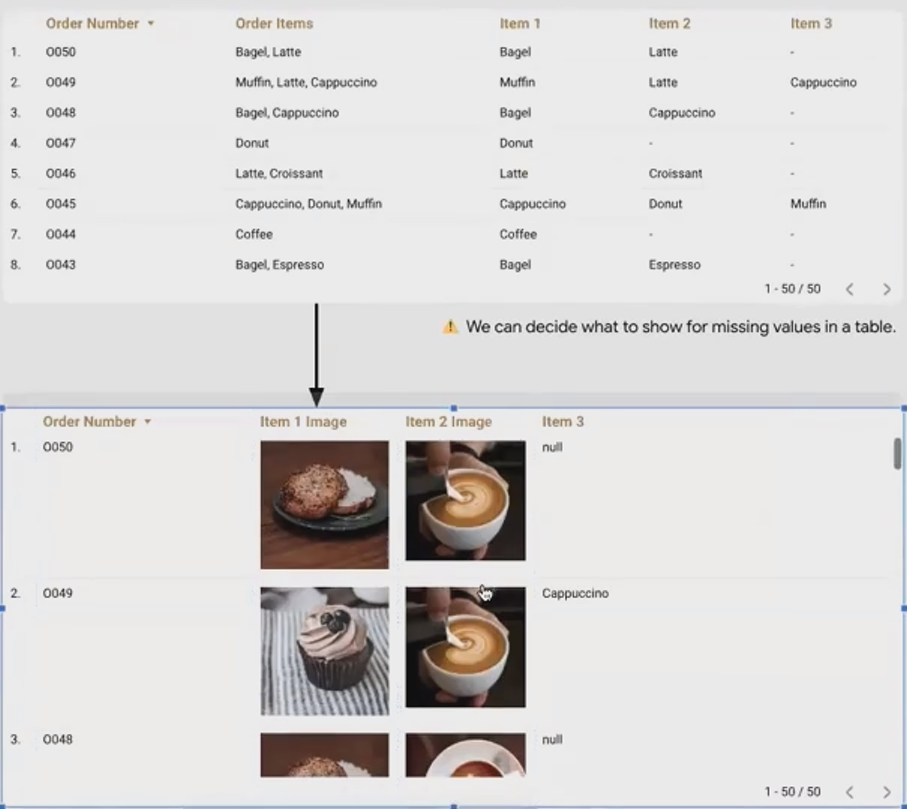Click the Item 2 Image column header
The height and width of the screenshot is (809, 907).
[448, 422]
